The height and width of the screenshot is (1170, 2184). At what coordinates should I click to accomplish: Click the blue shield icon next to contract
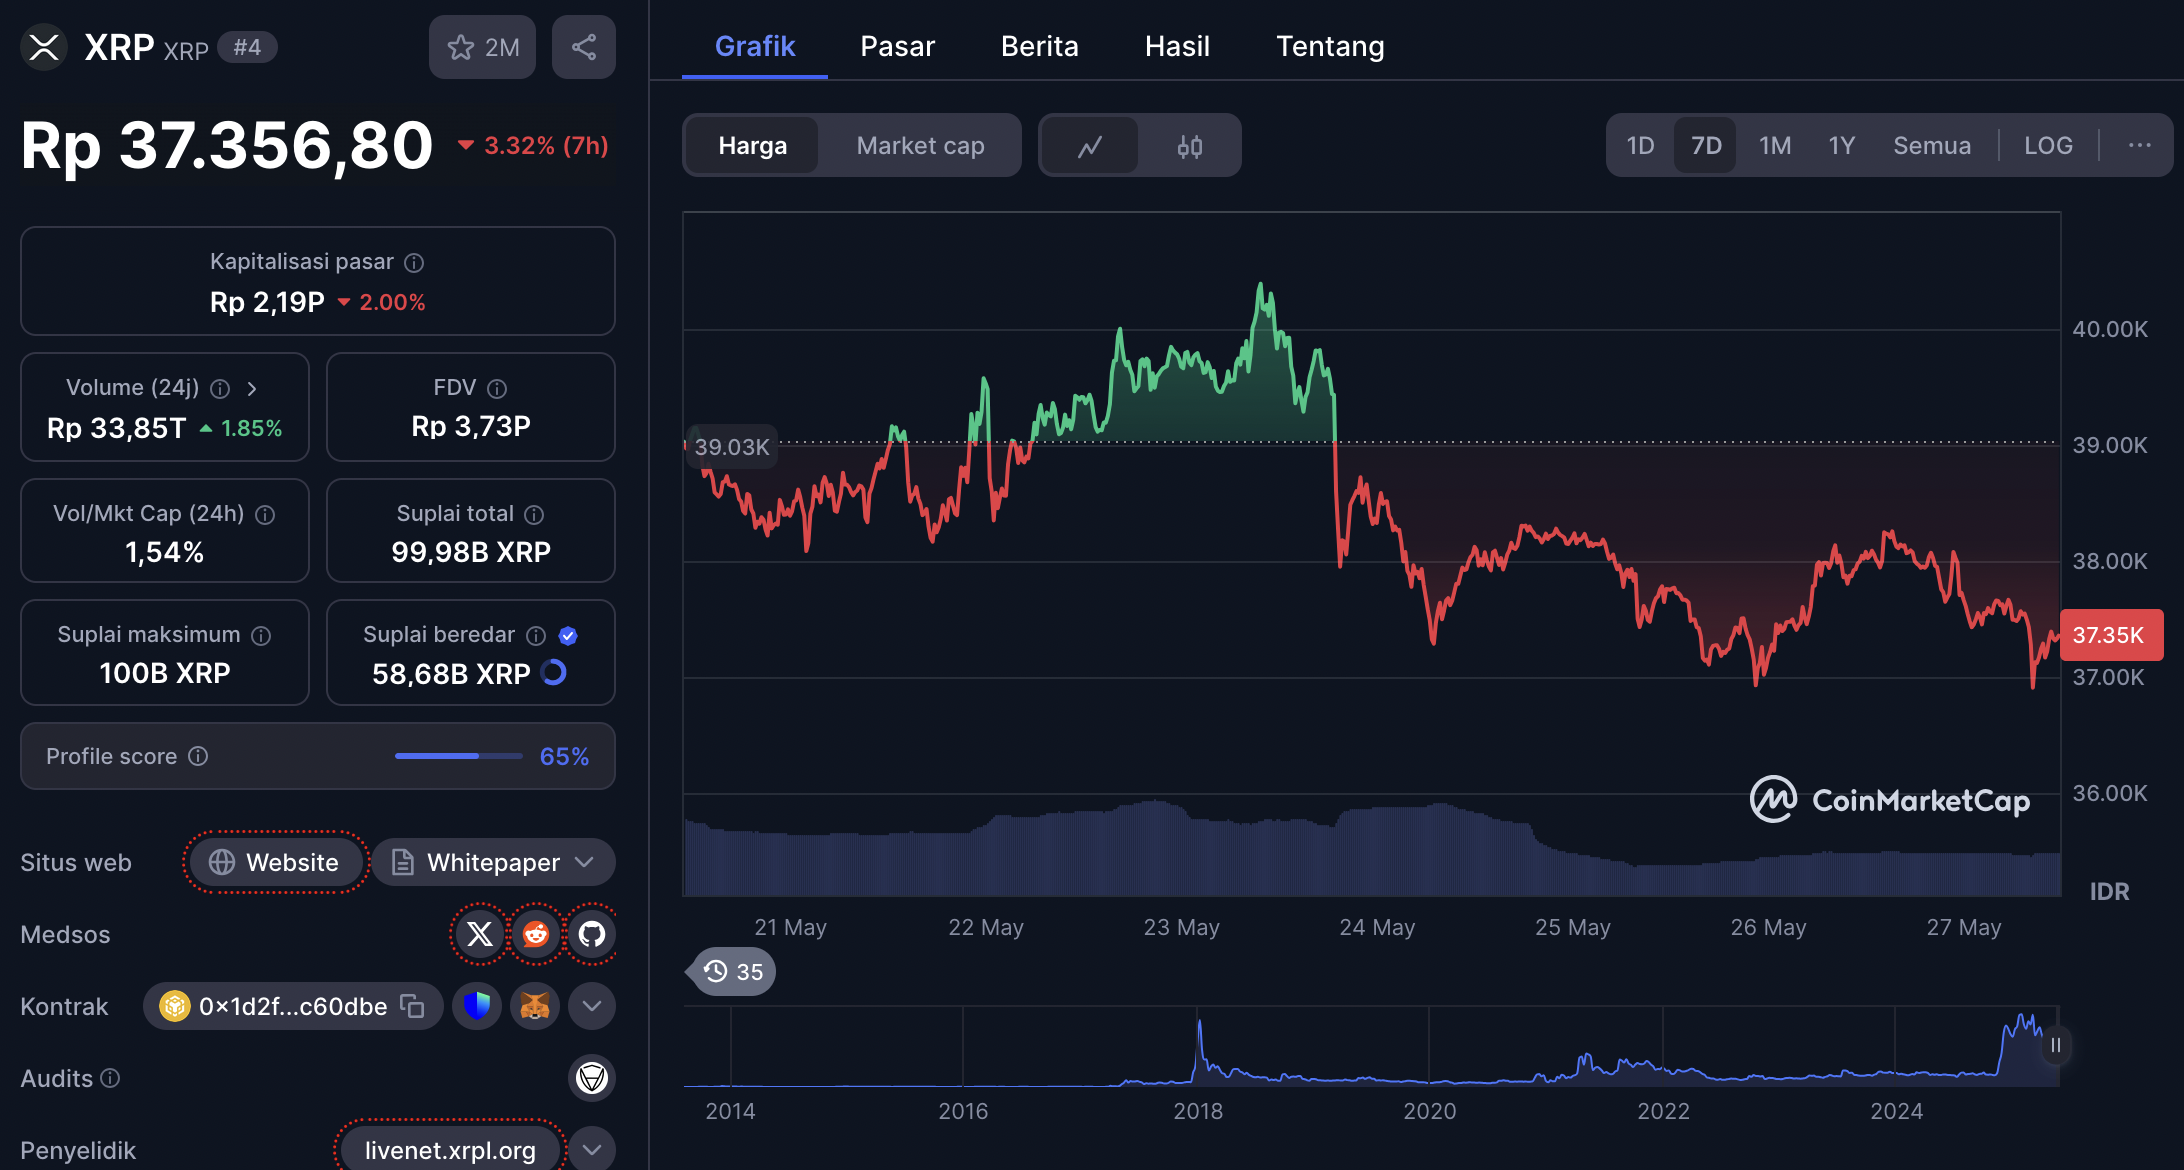point(477,1006)
